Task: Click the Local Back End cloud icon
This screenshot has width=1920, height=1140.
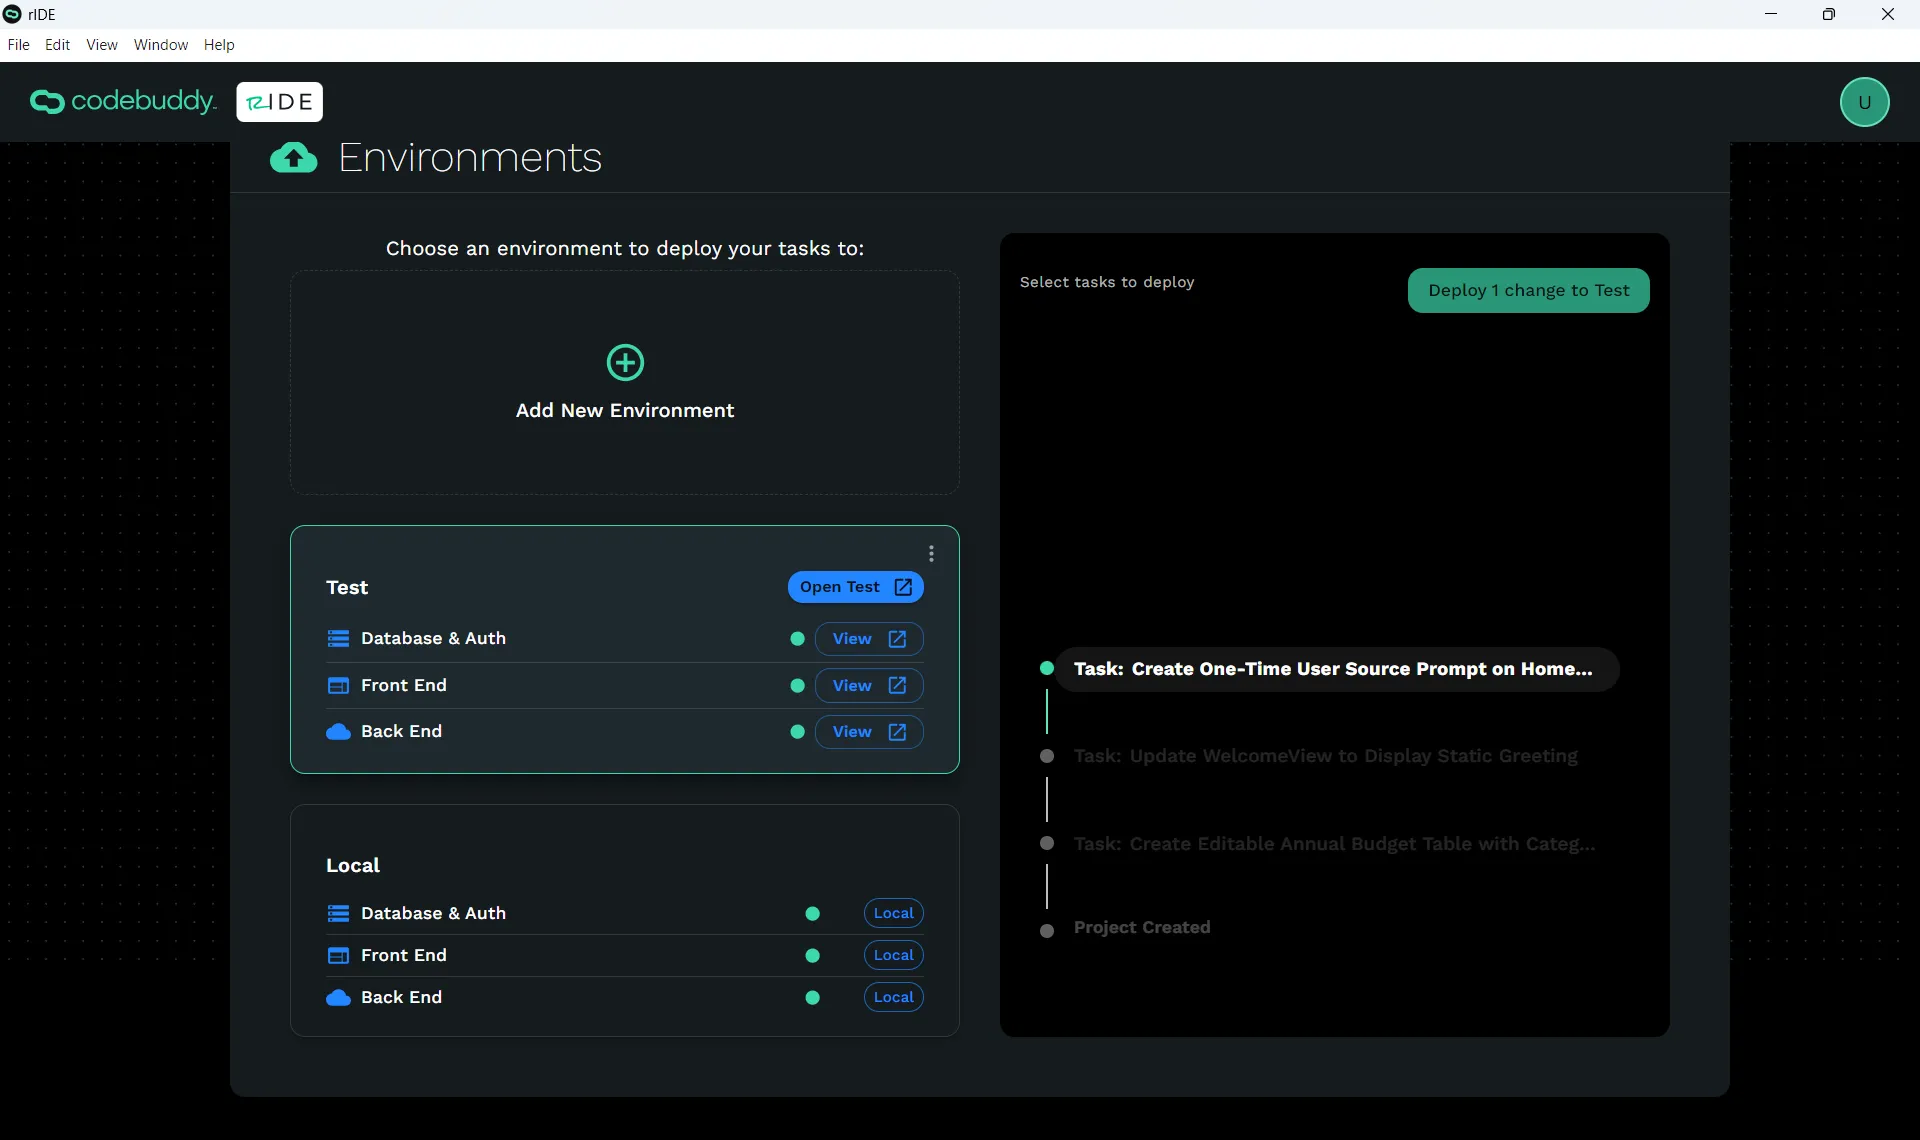Action: pos(338,998)
